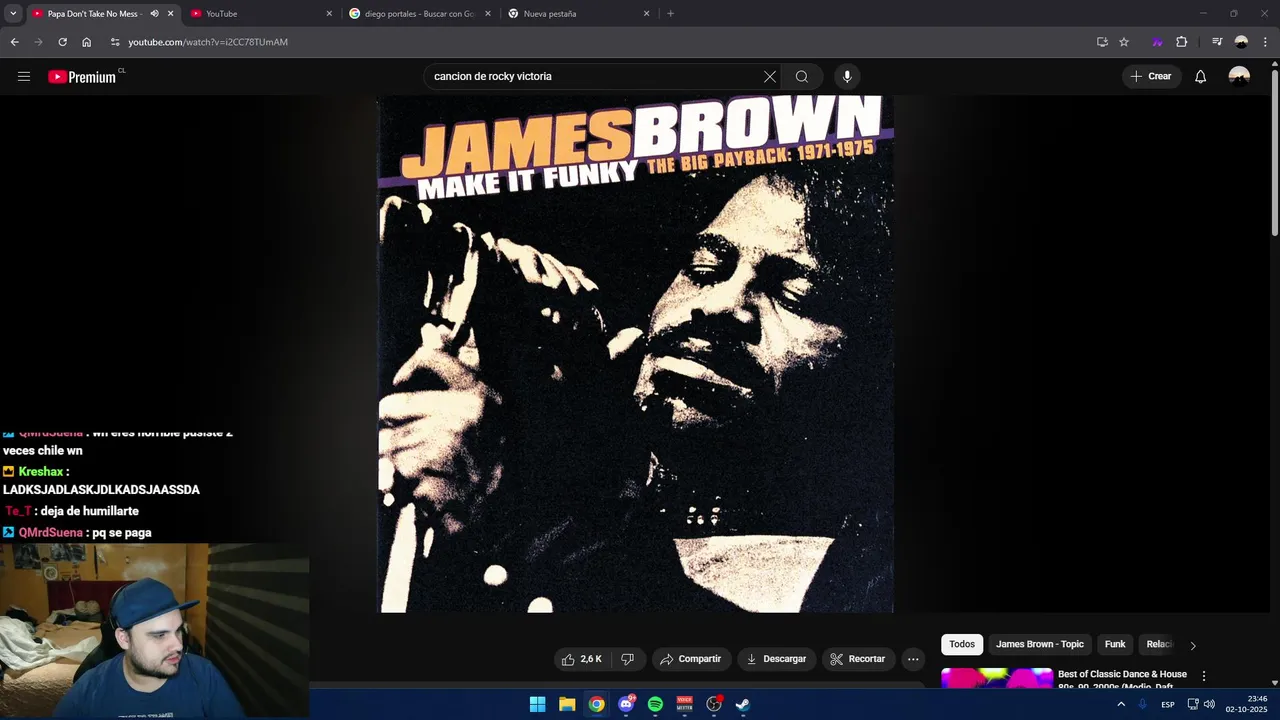This screenshot has width=1280, height=720.
Task: Open Spotify from the taskbar
Action: click(655, 704)
